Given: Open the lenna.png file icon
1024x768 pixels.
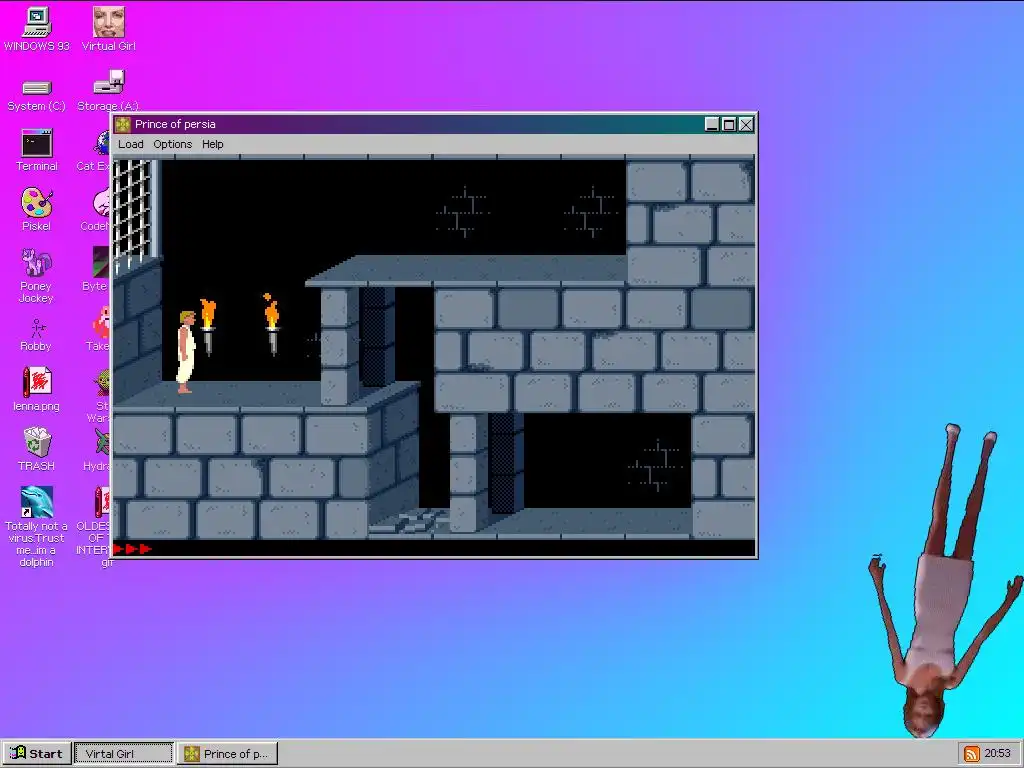Looking at the screenshot, I should tap(37, 389).
